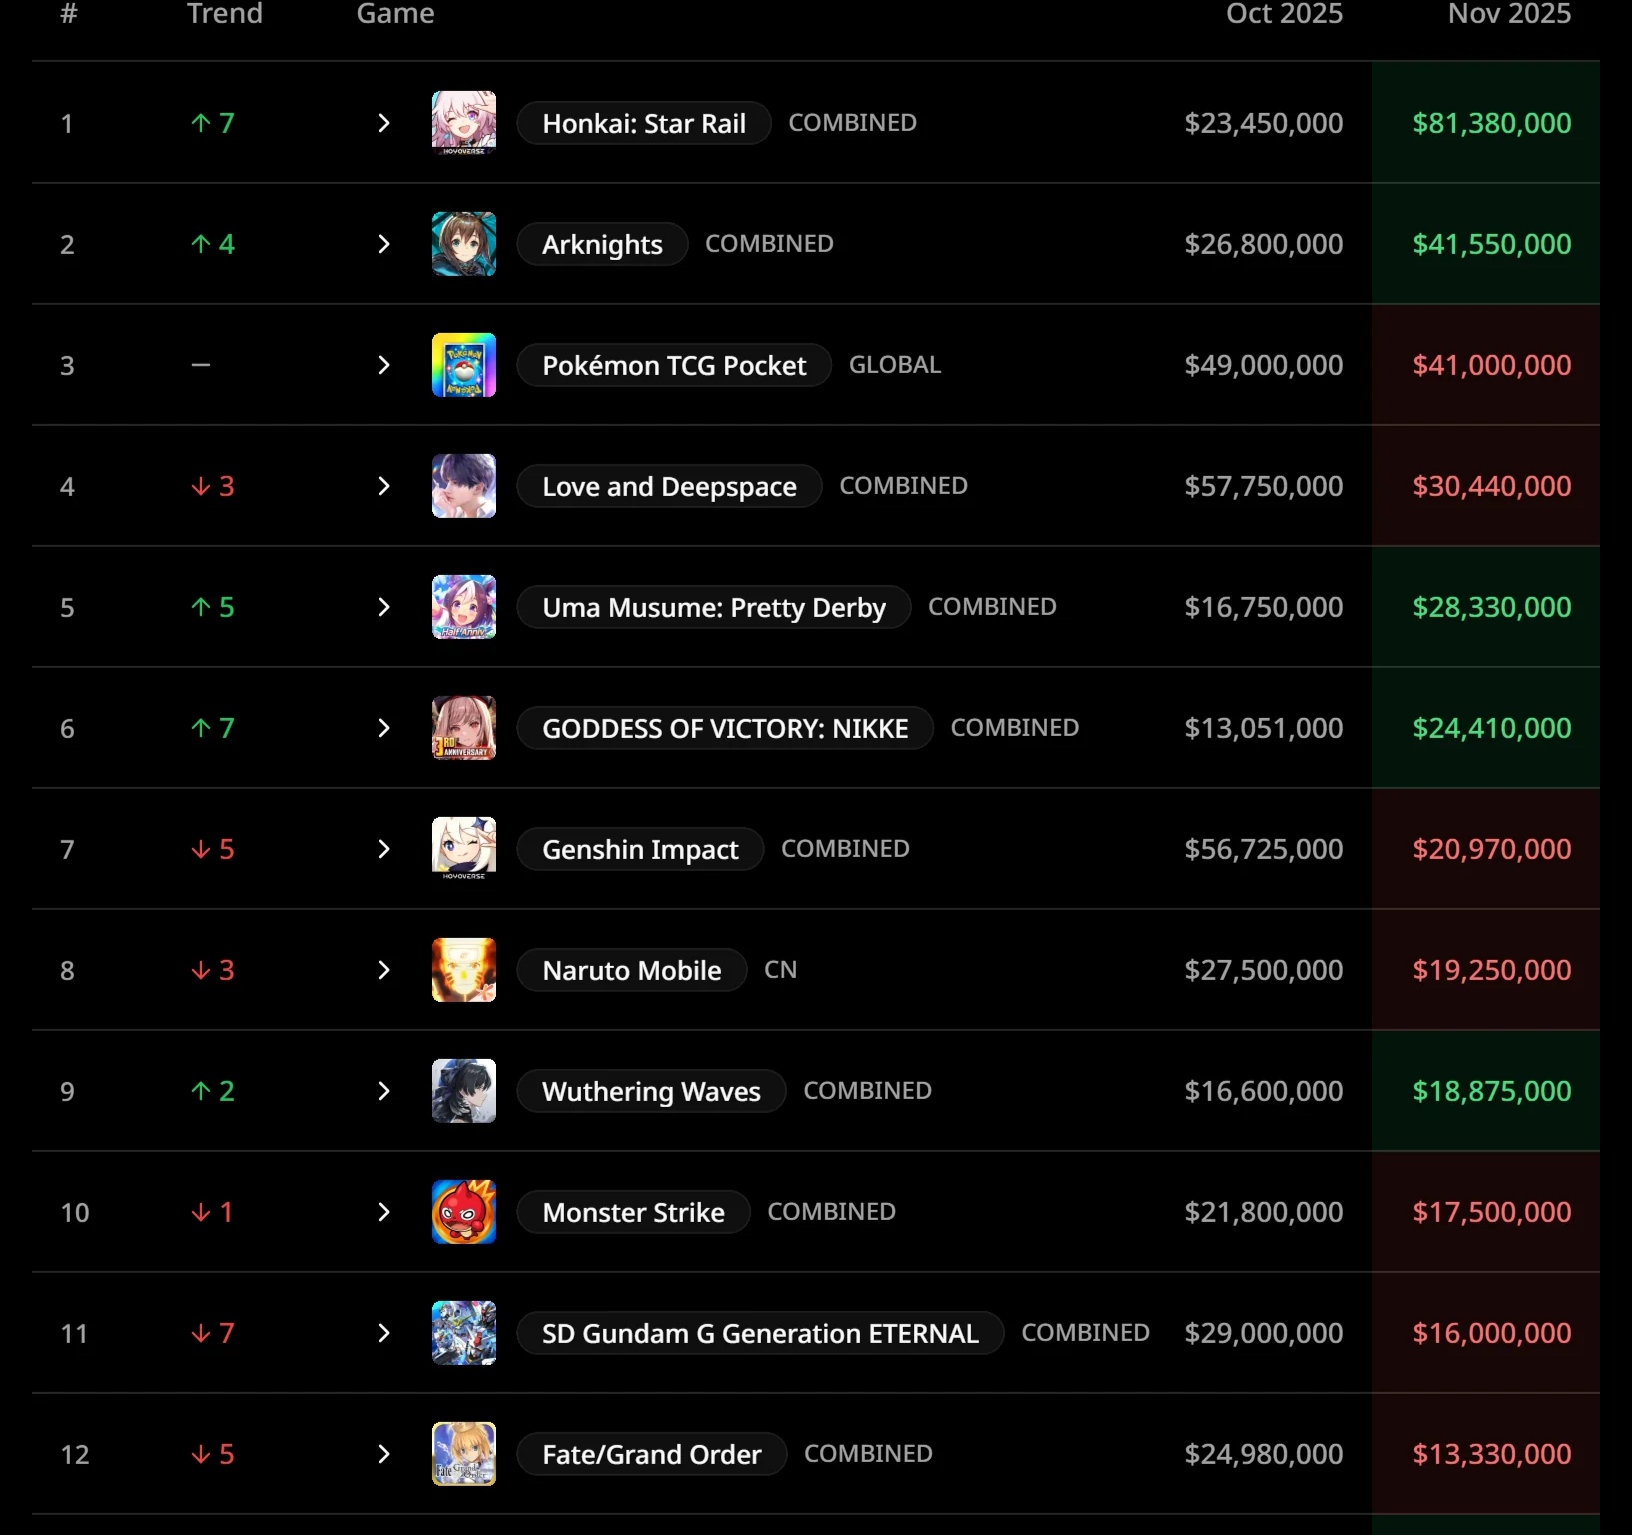The width and height of the screenshot is (1632, 1535).
Task: Open the Uma Musume: Pretty Derby icon
Action: coord(464,607)
